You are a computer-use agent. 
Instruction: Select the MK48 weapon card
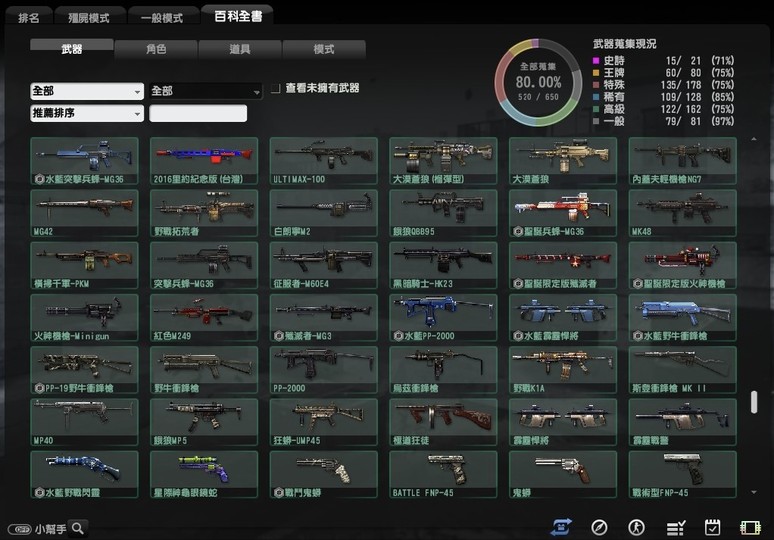(x=683, y=213)
